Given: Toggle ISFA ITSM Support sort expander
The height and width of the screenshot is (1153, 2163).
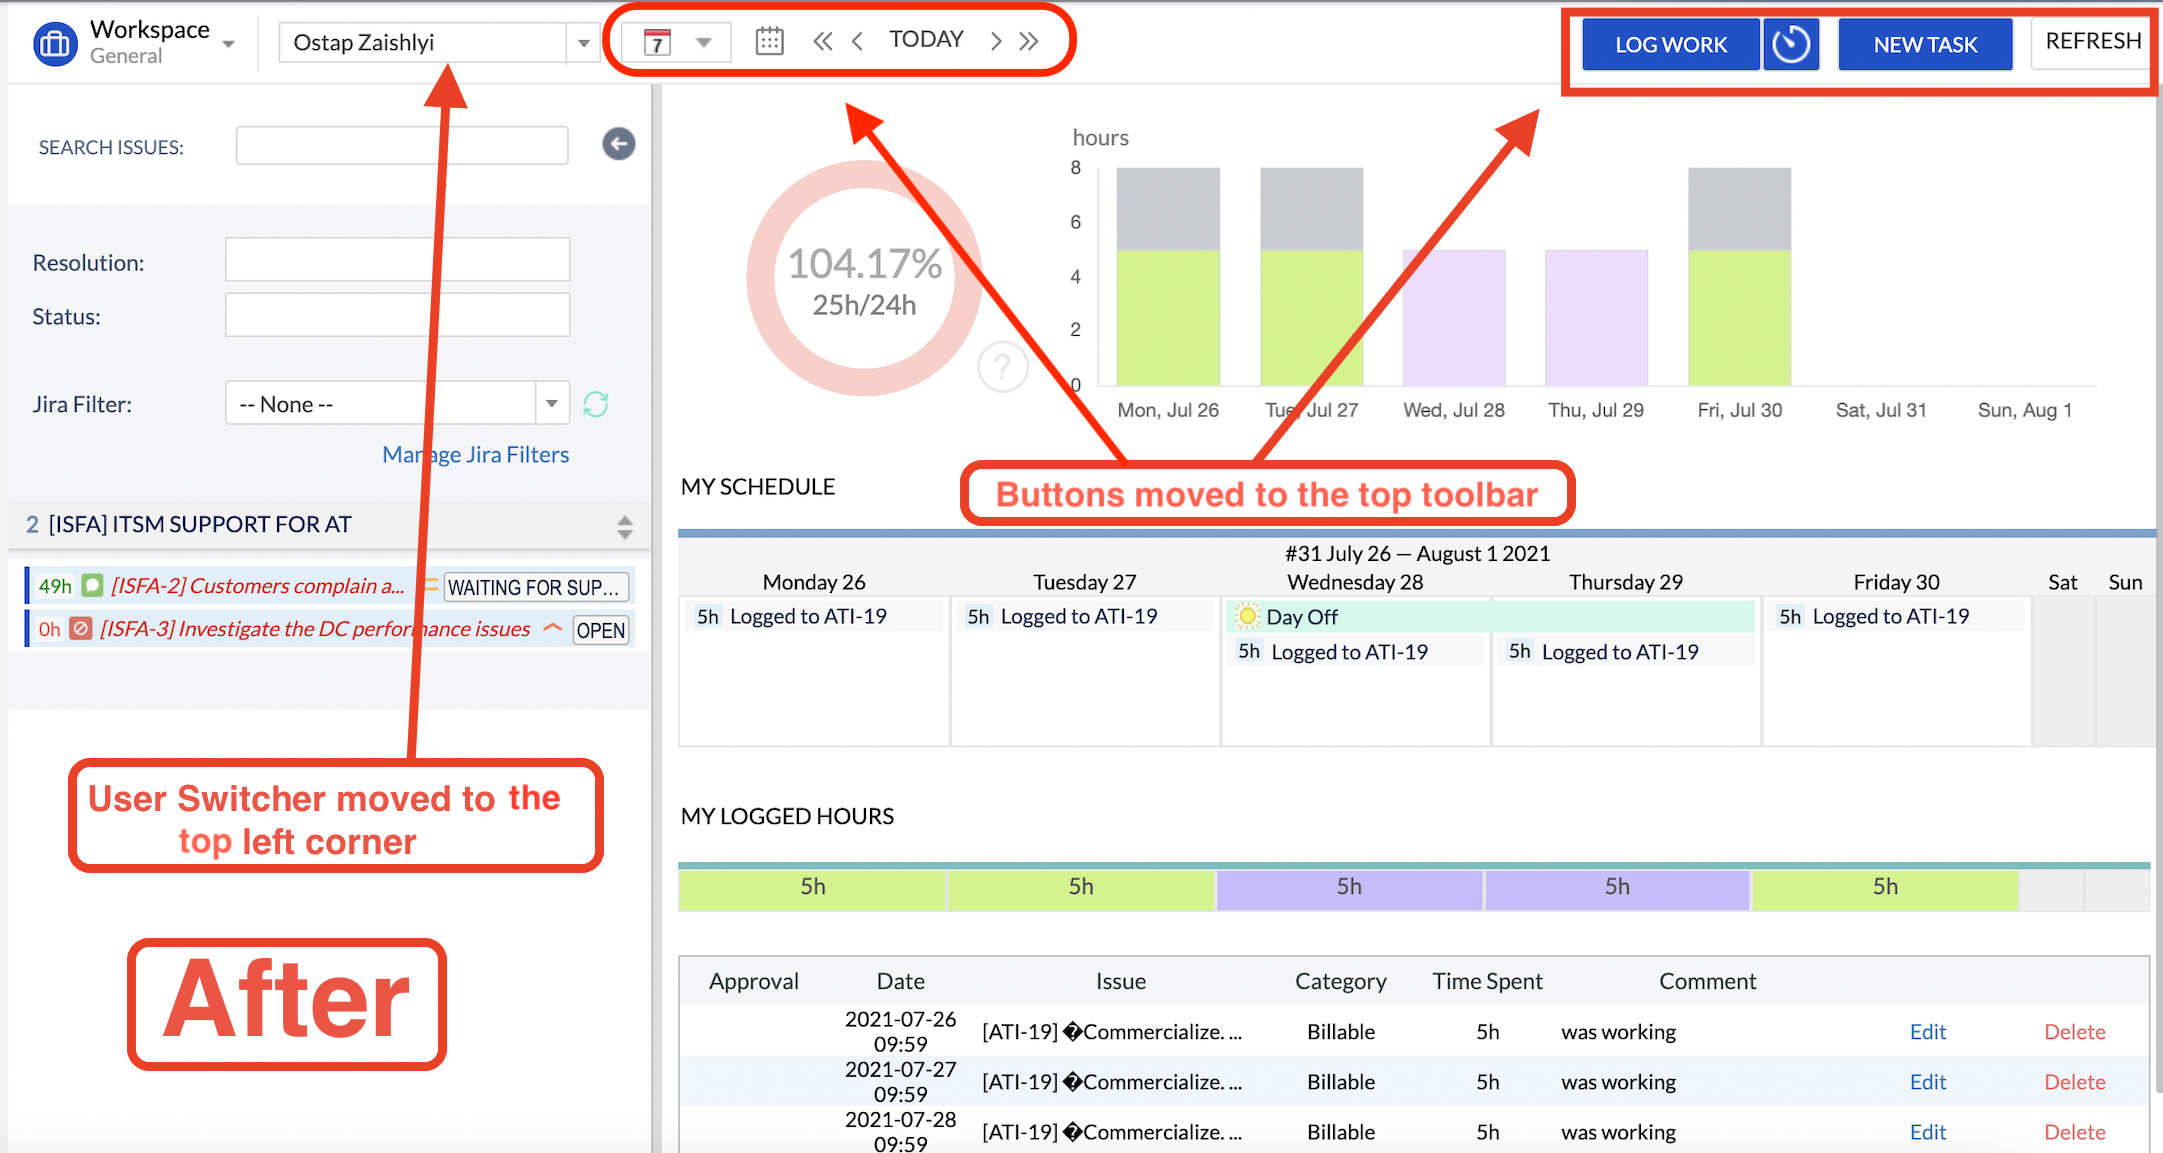Looking at the screenshot, I should (x=624, y=526).
